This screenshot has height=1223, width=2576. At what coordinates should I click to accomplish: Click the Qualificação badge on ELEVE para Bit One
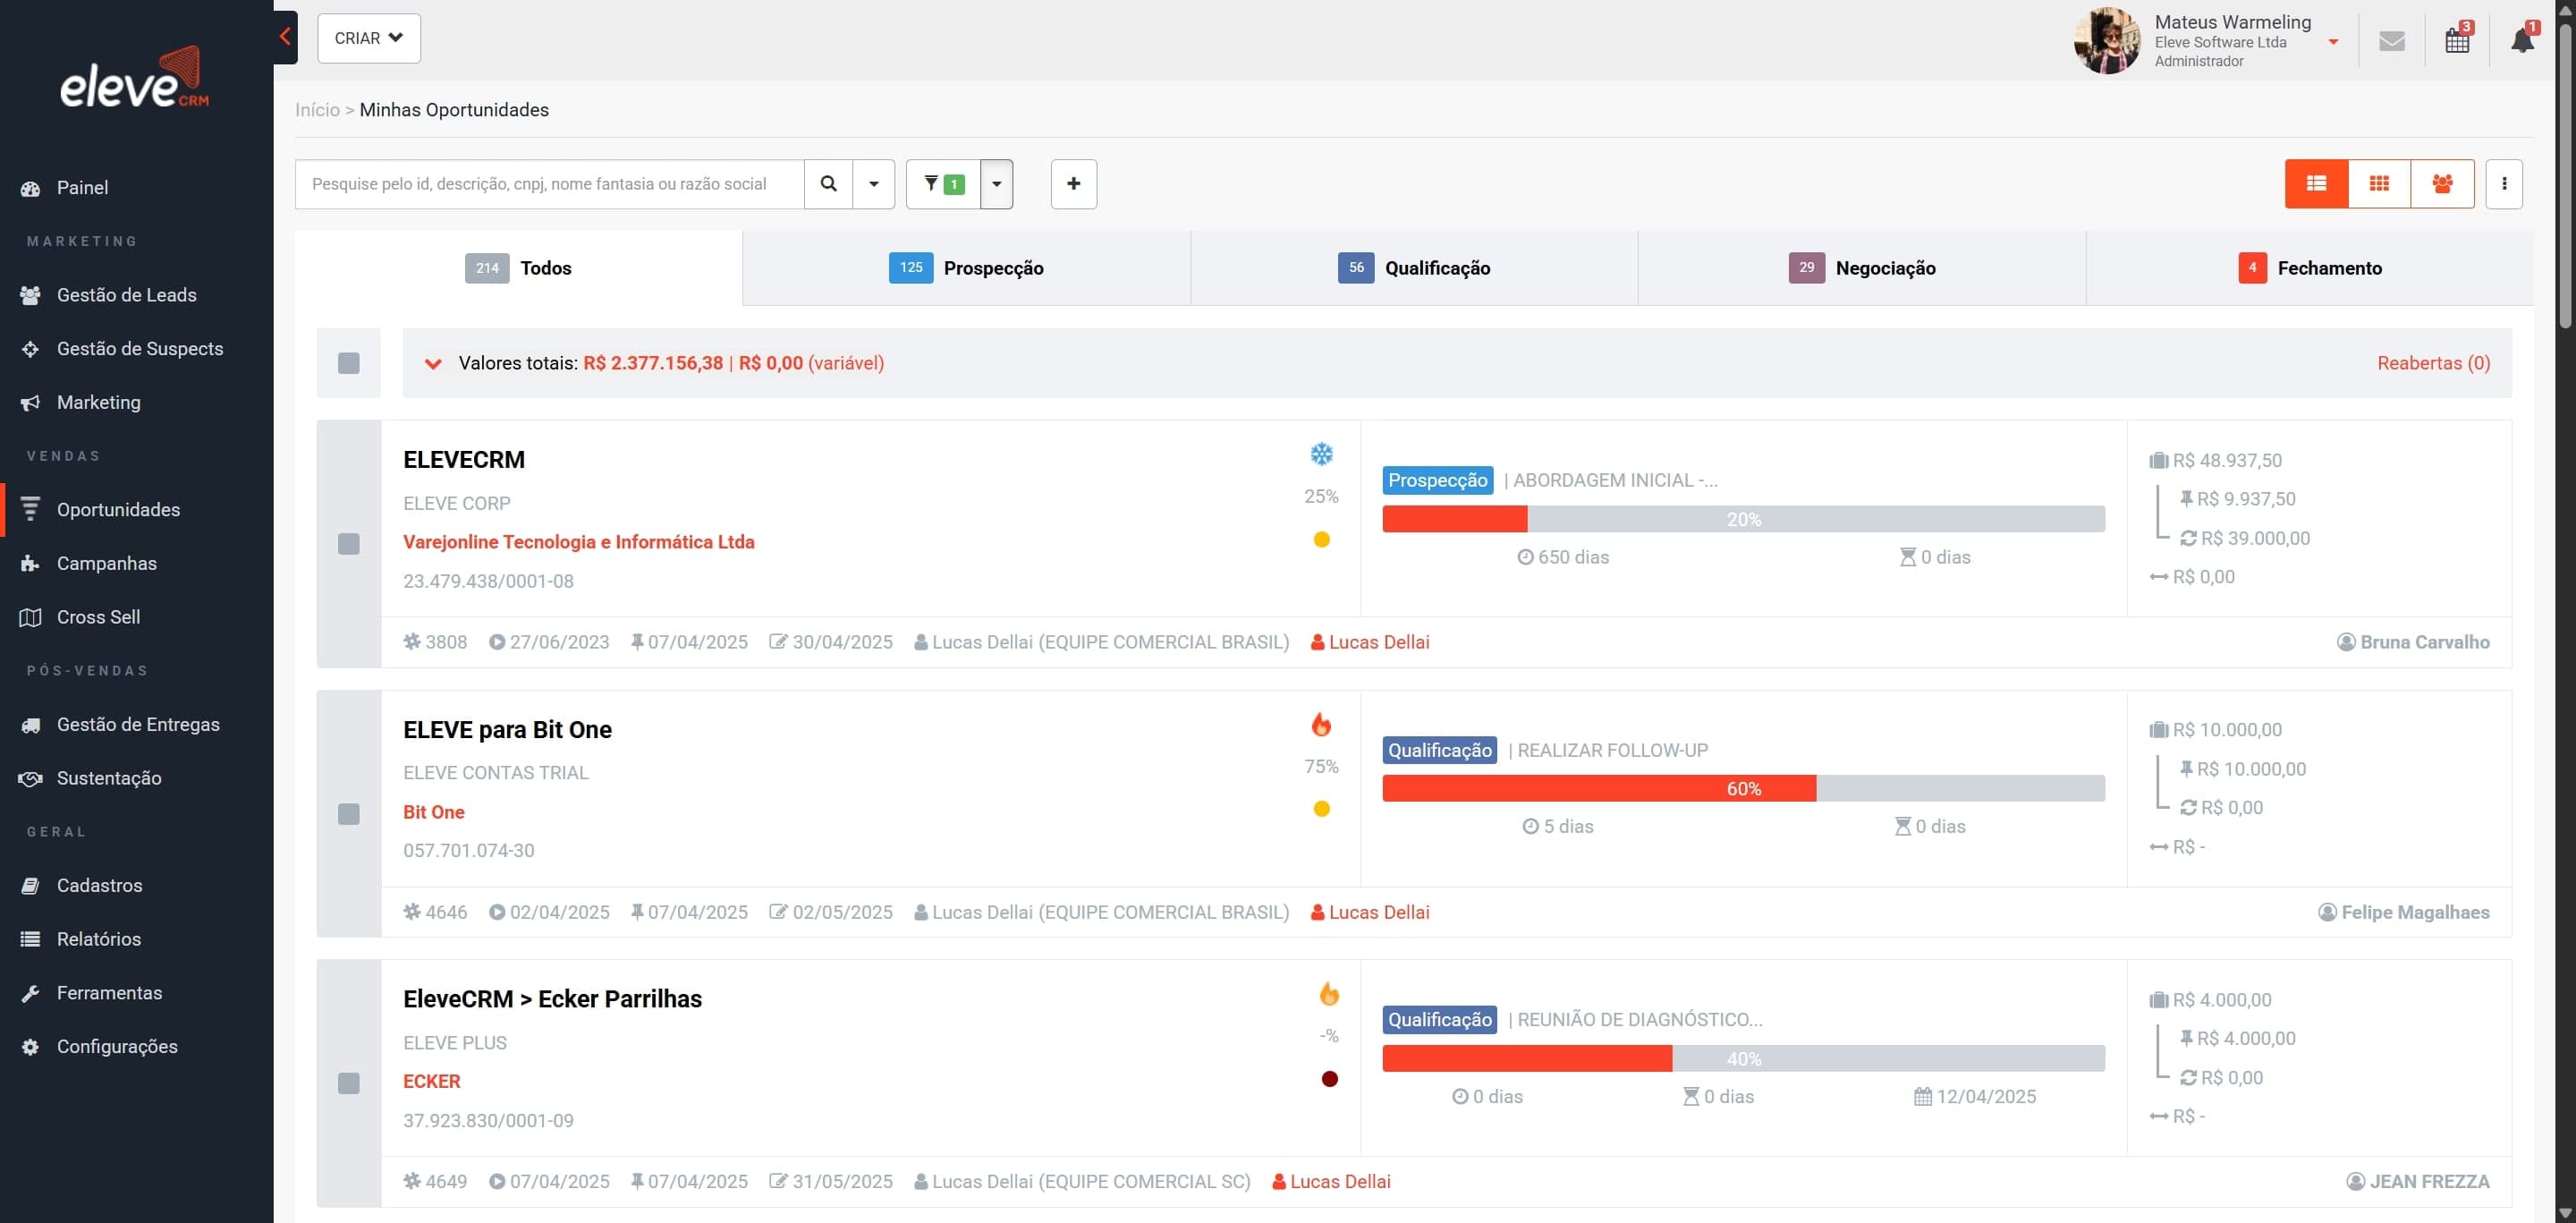(x=1439, y=750)
